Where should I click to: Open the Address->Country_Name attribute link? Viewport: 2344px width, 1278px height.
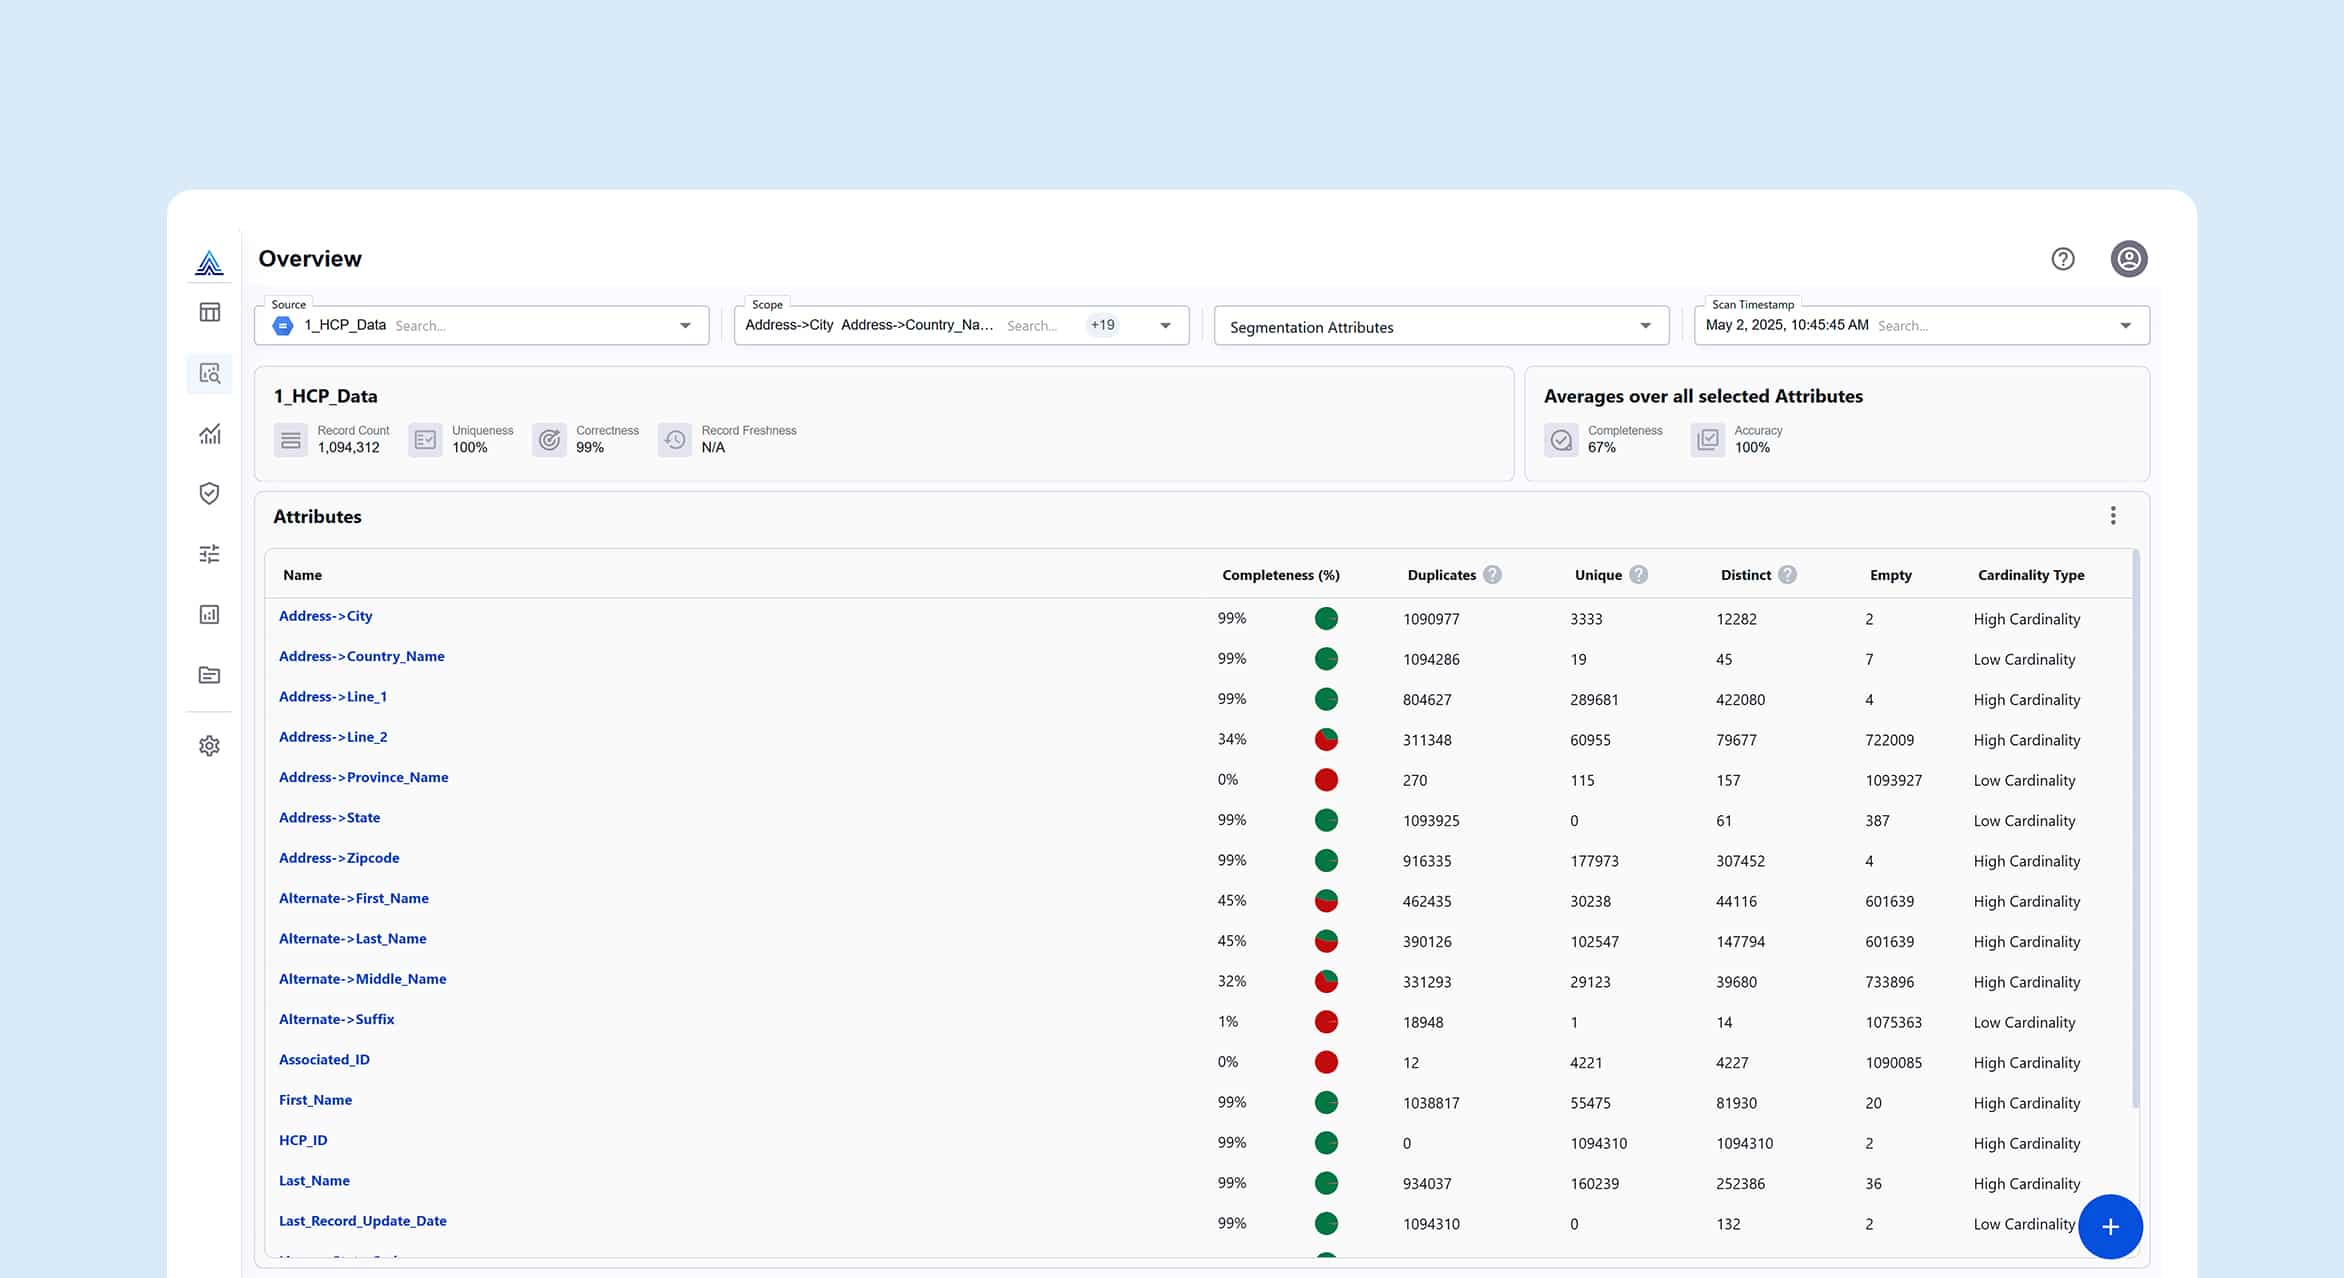point(361,656)
